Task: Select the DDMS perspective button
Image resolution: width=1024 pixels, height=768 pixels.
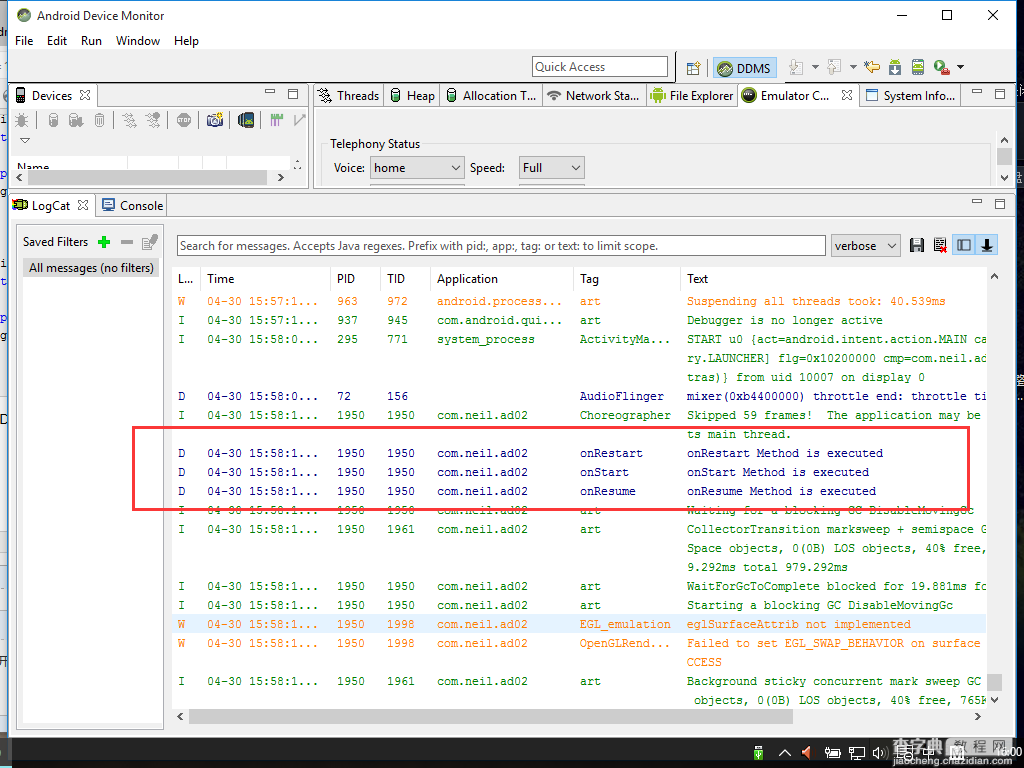Action: (744, 68)
